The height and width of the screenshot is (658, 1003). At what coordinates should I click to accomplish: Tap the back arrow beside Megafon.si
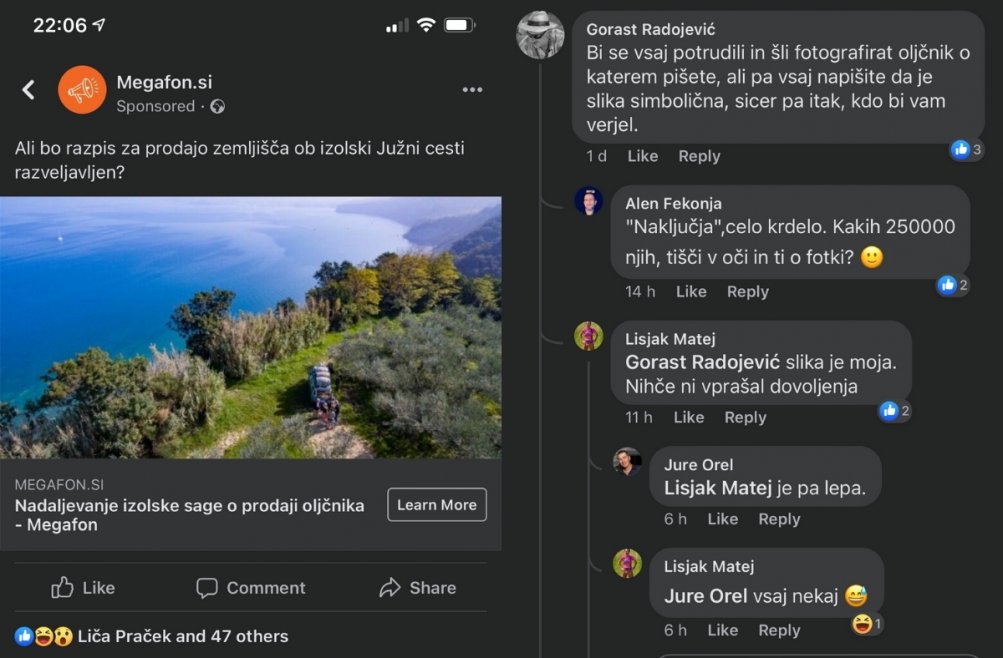point(28,90)
